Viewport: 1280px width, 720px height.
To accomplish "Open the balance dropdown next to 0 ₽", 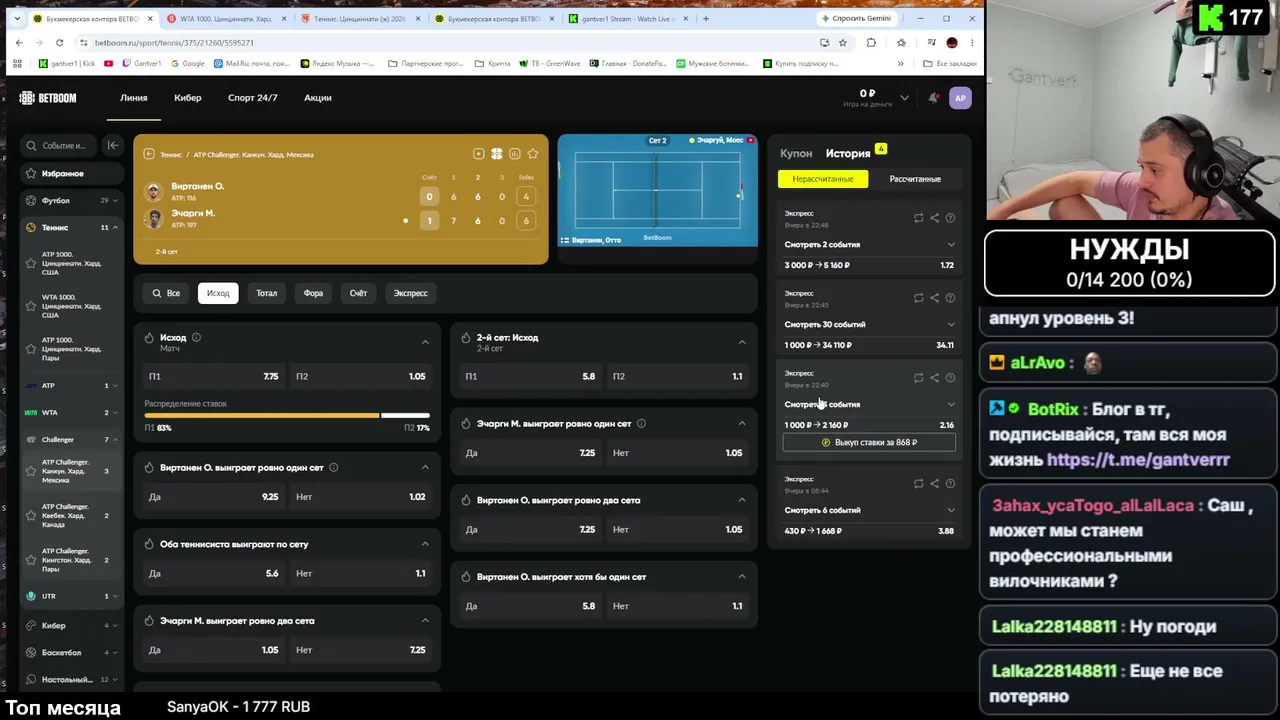I will click(904, 98).
